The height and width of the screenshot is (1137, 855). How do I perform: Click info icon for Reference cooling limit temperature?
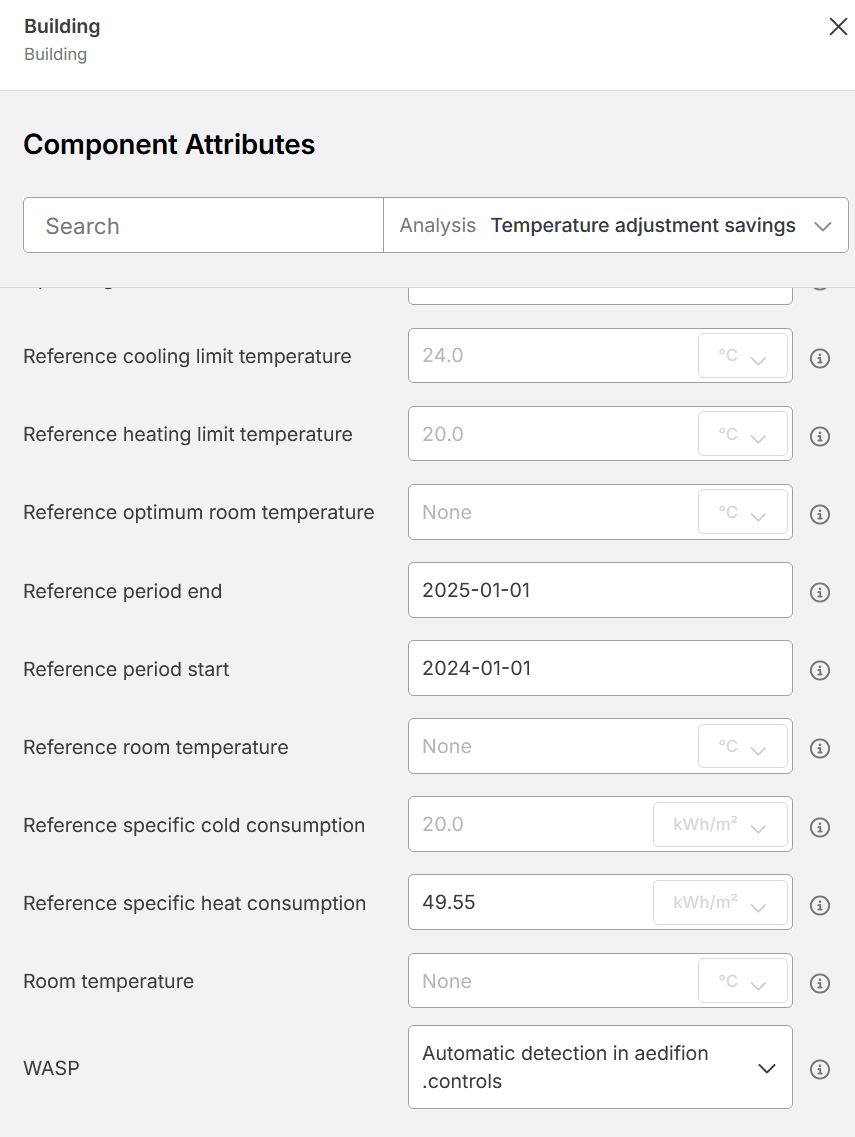pos(819,358)
